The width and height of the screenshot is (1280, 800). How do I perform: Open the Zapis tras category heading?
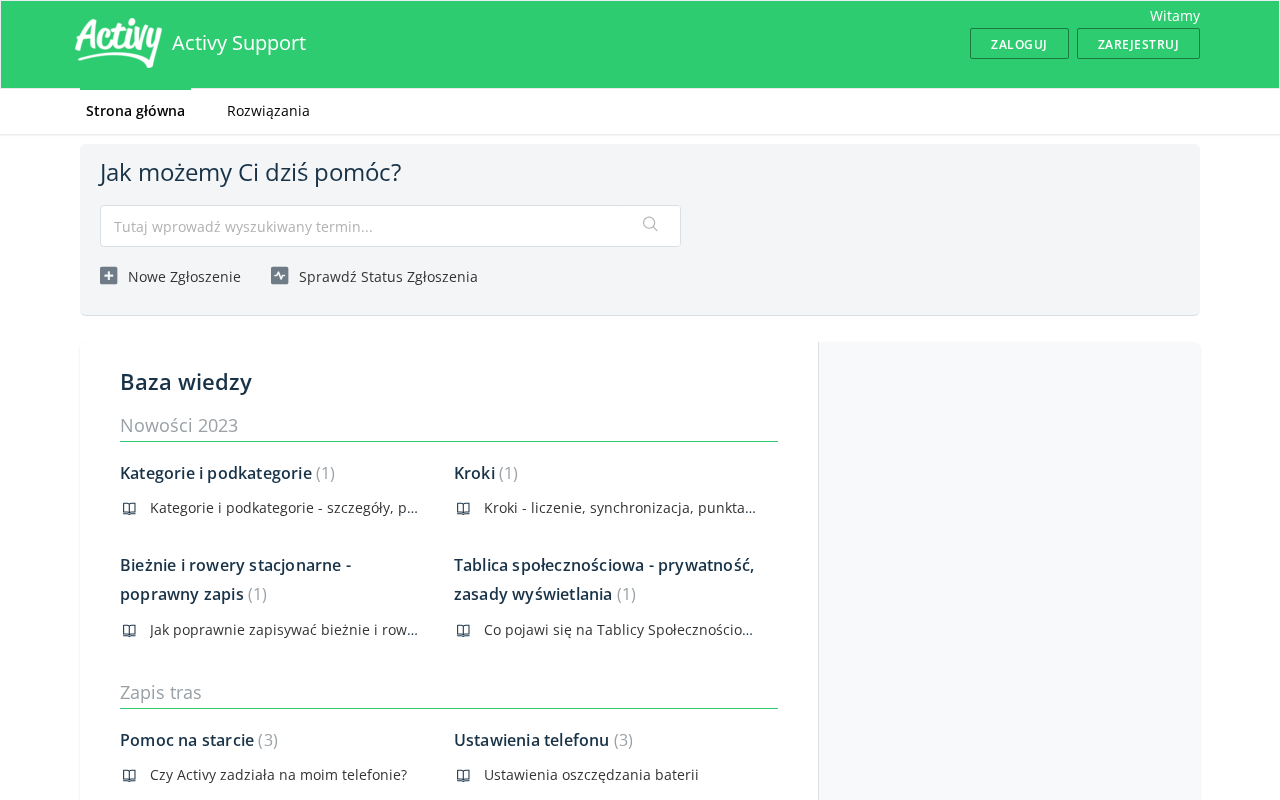click(x=160, y=692)
